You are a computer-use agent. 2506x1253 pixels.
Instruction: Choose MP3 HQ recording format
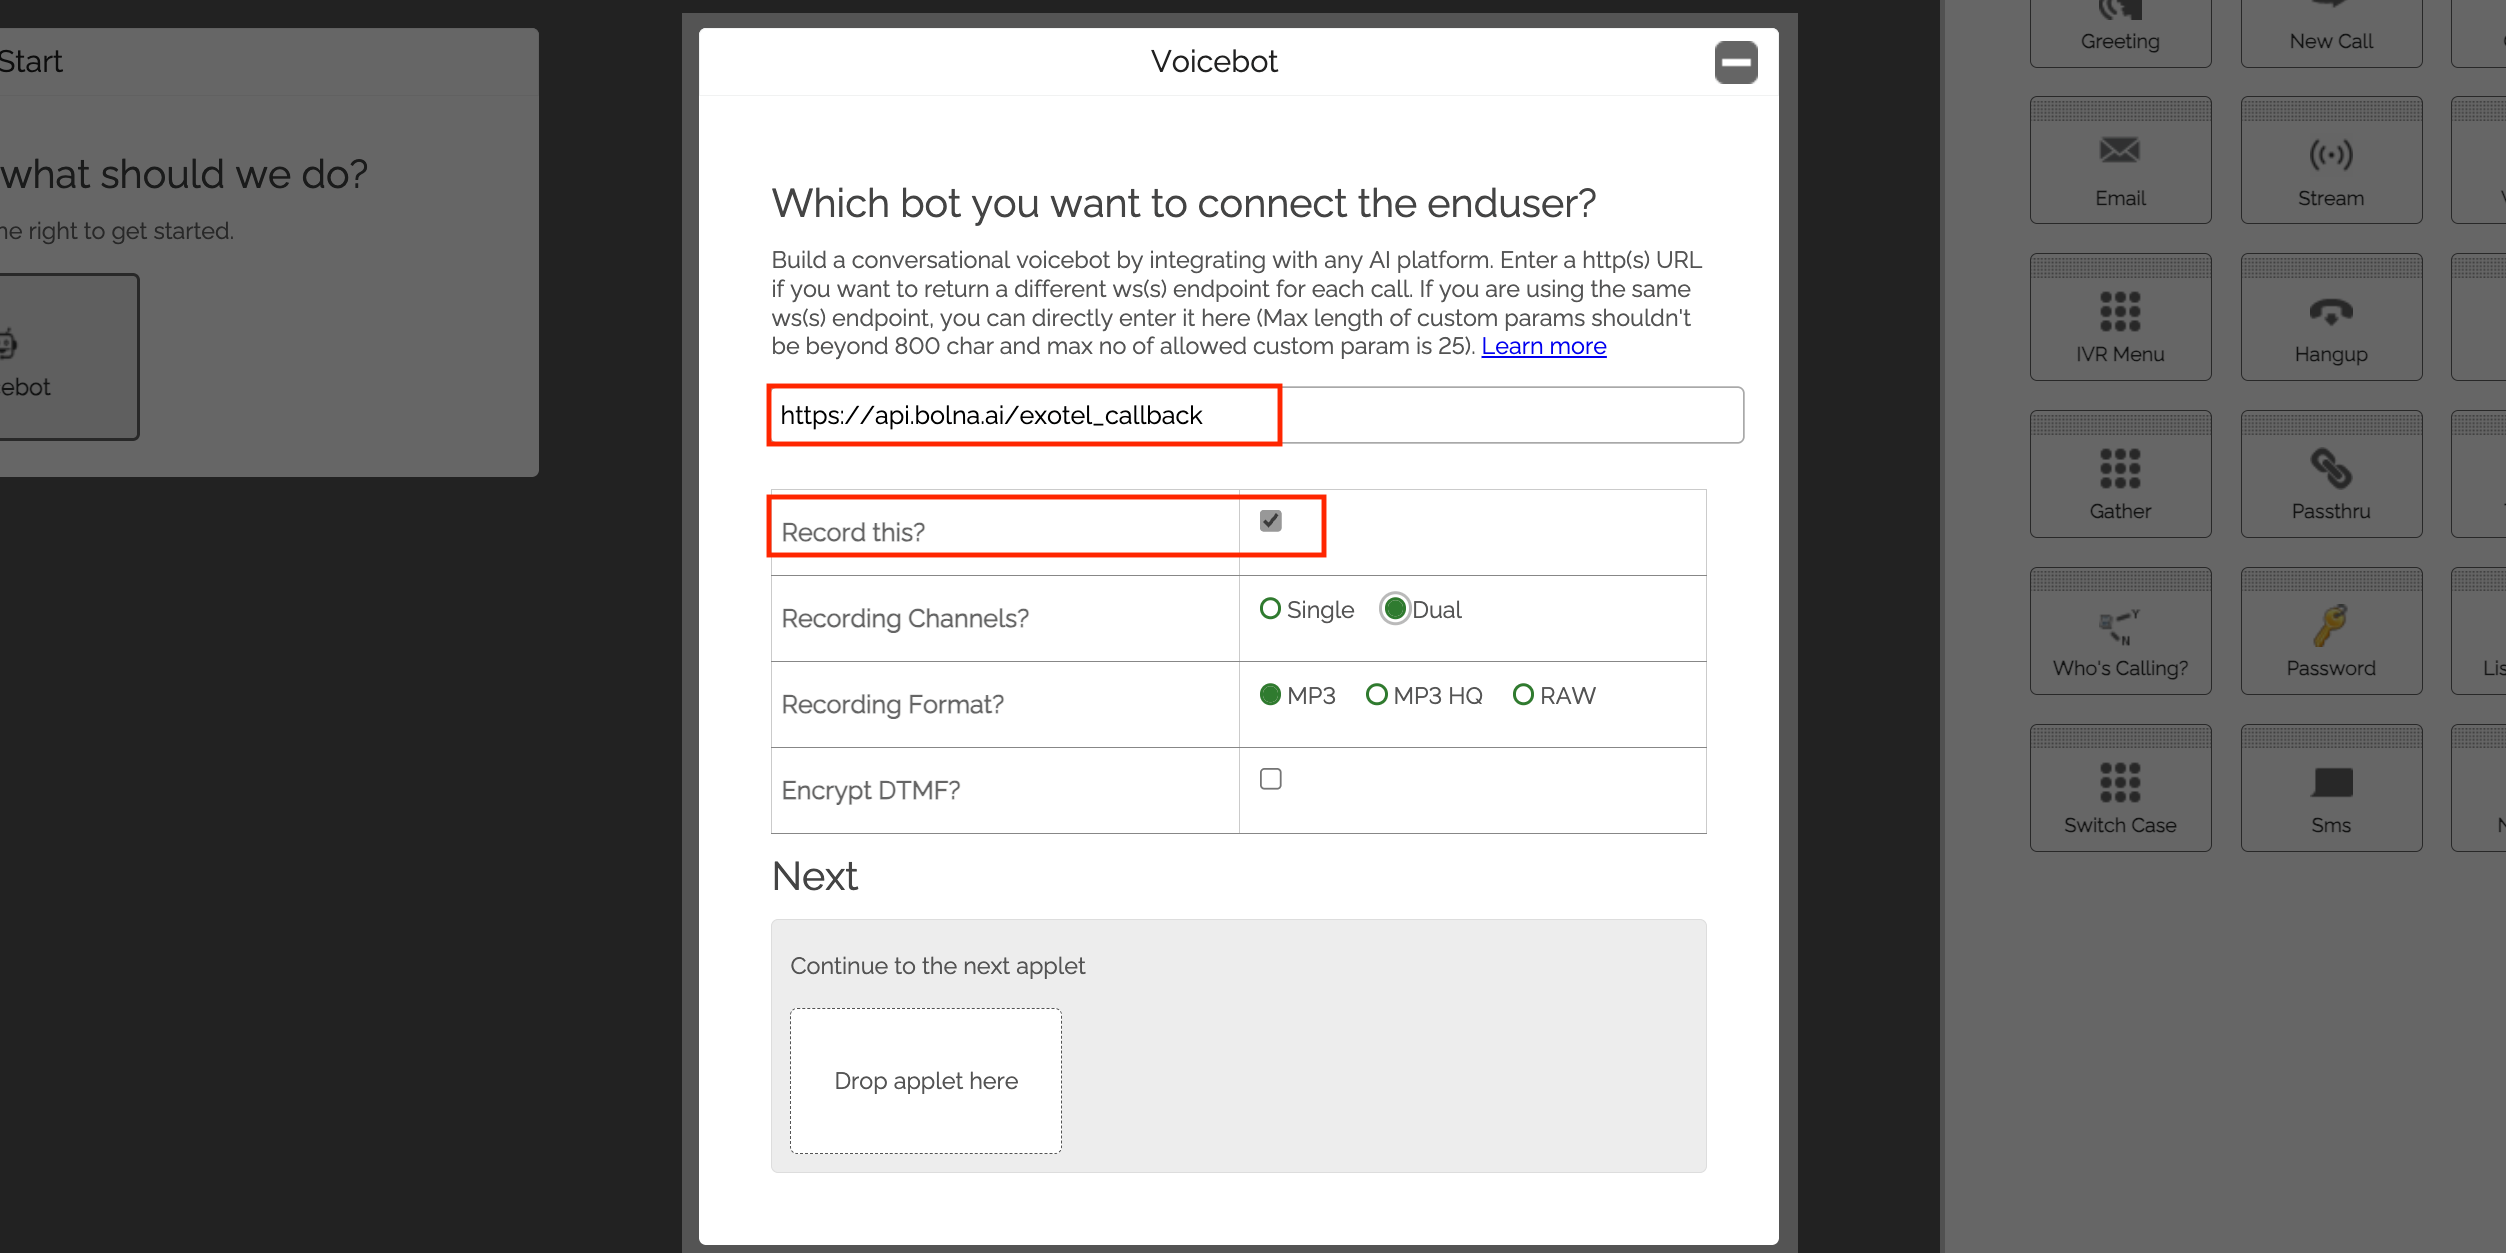(x=1377, y=694)
